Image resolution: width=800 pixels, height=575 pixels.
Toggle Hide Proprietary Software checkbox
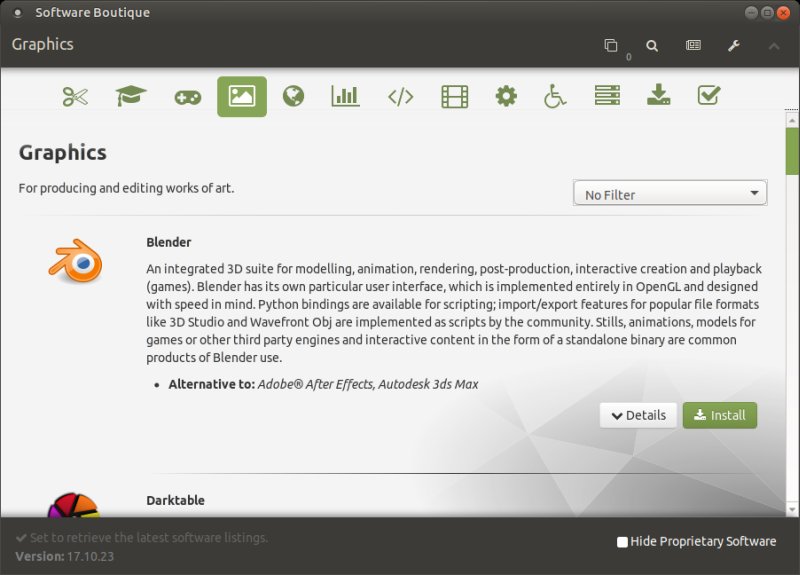click(622, 542)
